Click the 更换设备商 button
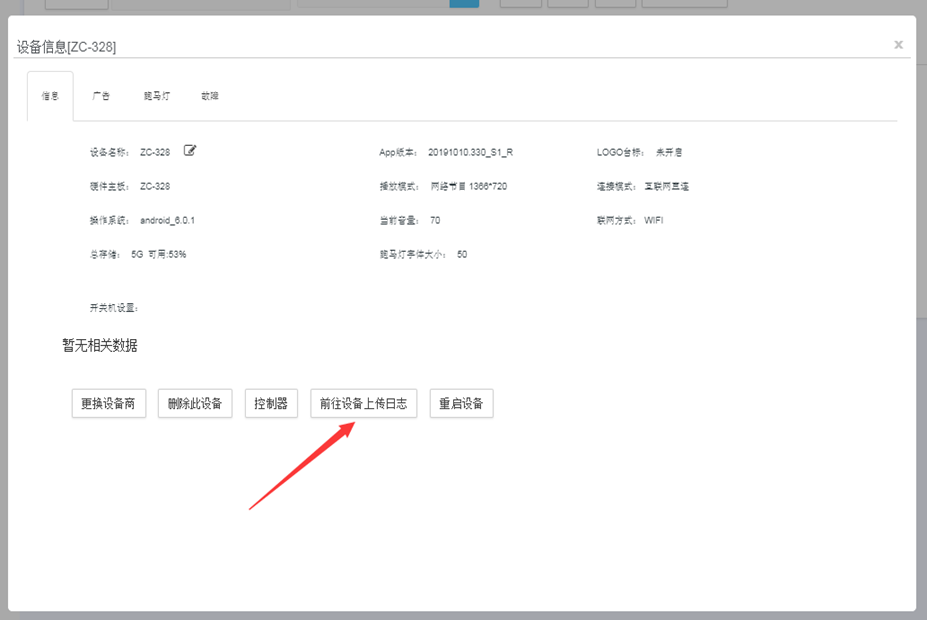The width and height of the screenshot is (927, 620). point(109,404)
